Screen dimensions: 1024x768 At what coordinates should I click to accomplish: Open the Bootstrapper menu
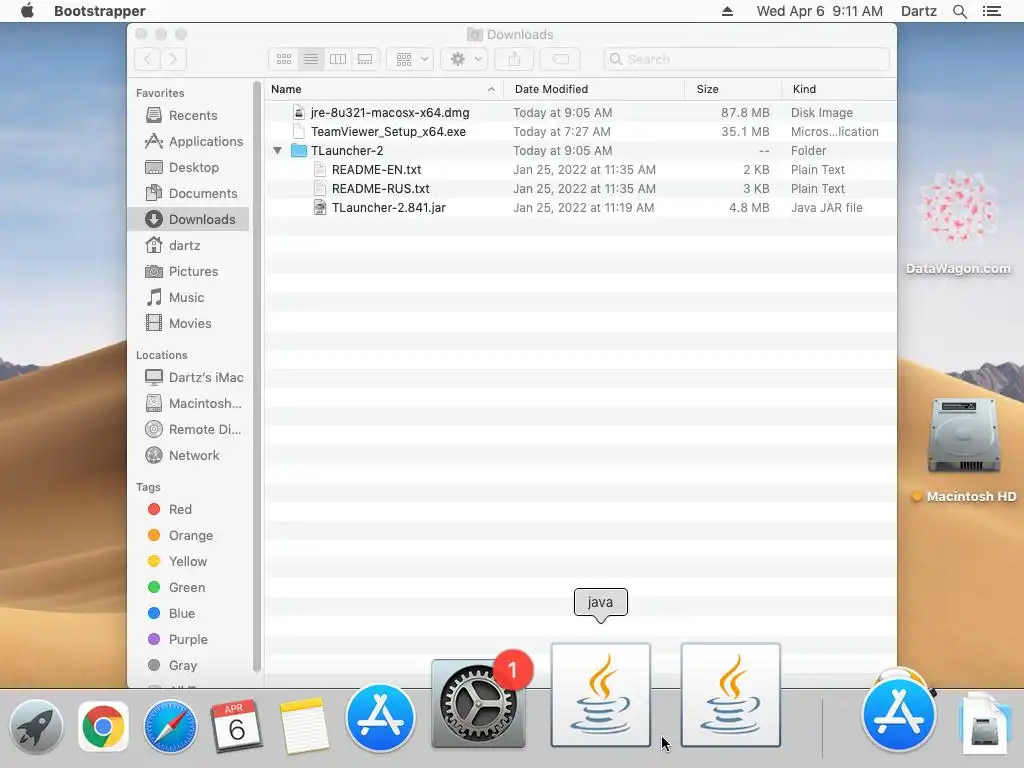click(x=99, y=11)
